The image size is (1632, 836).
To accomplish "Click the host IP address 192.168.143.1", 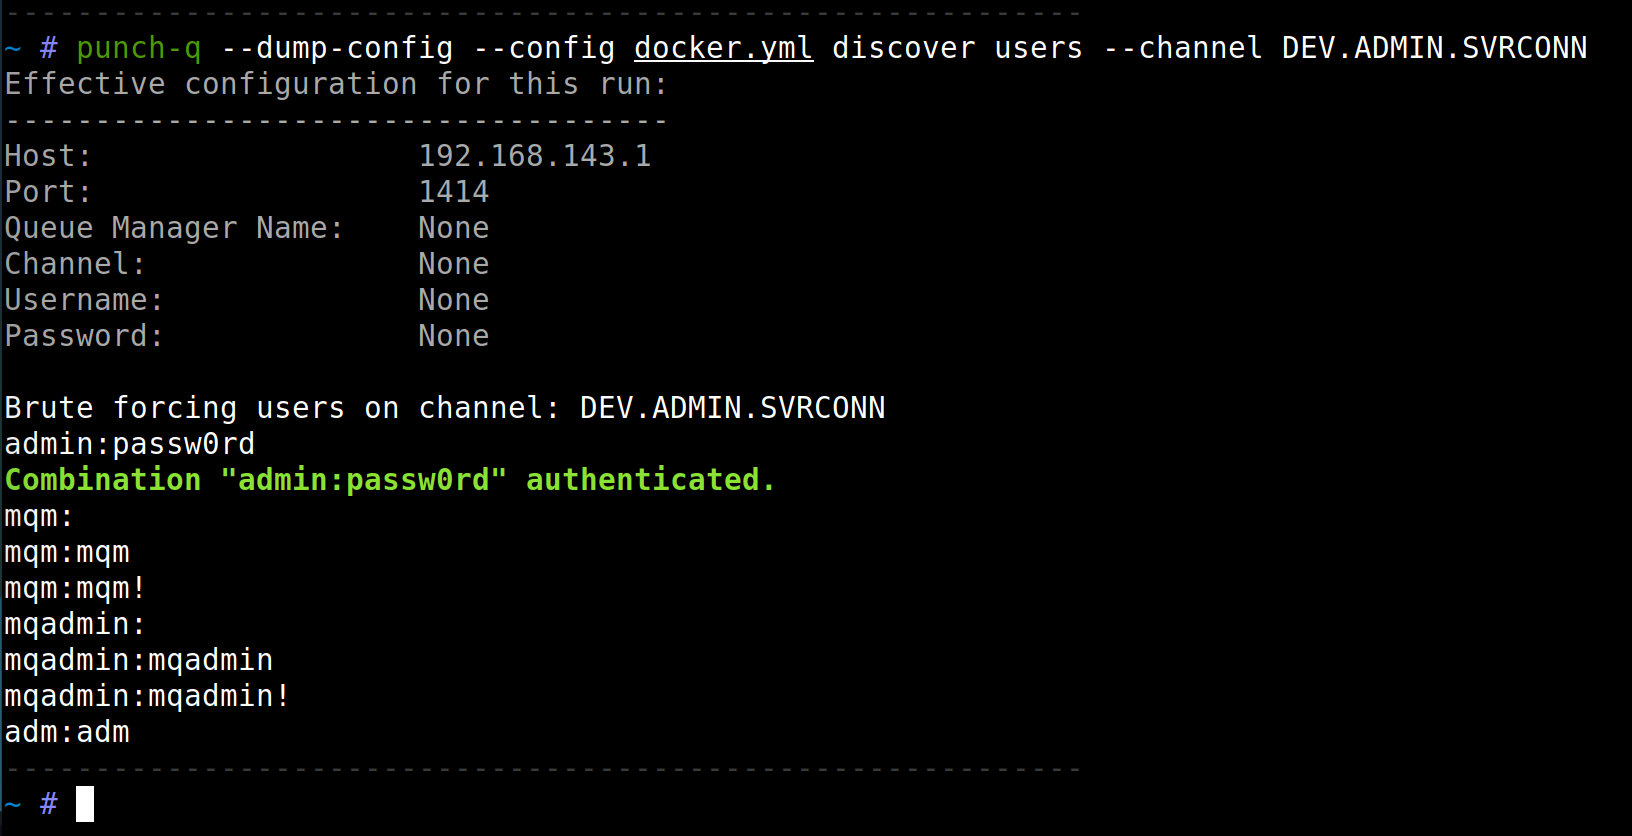I will coord(534,156).
